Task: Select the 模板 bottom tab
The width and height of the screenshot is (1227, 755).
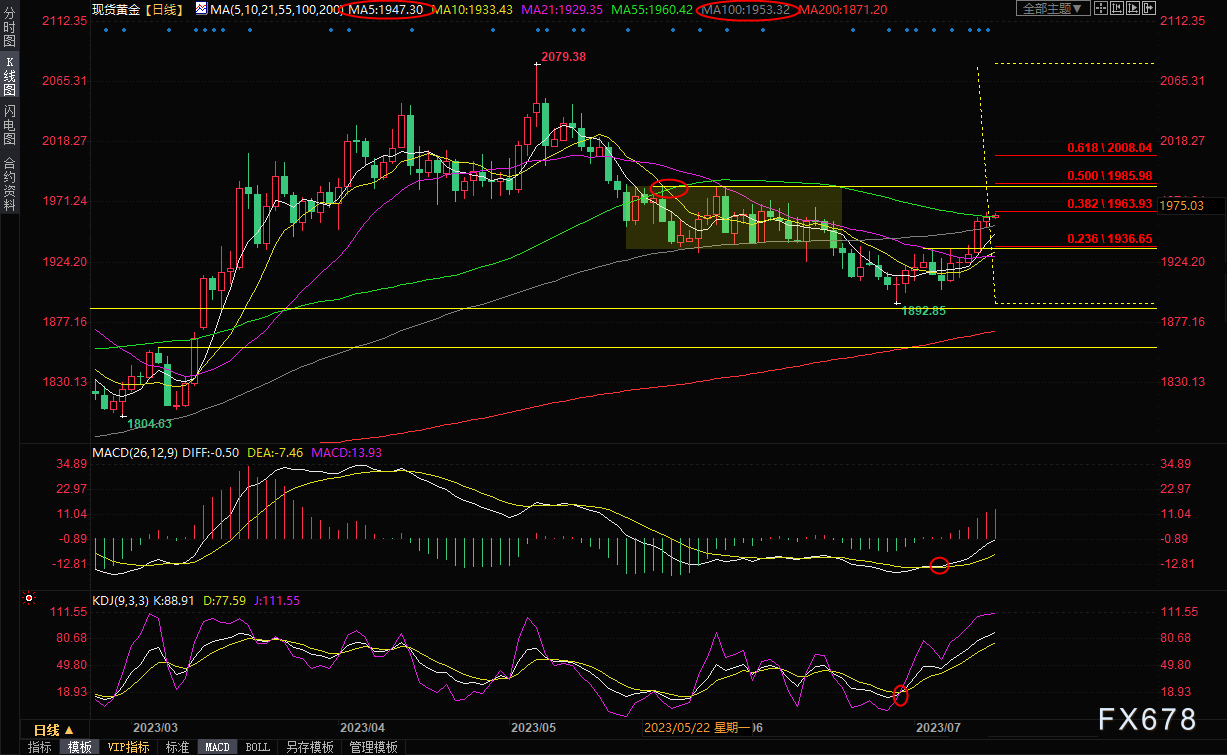Action: point(80,747)
